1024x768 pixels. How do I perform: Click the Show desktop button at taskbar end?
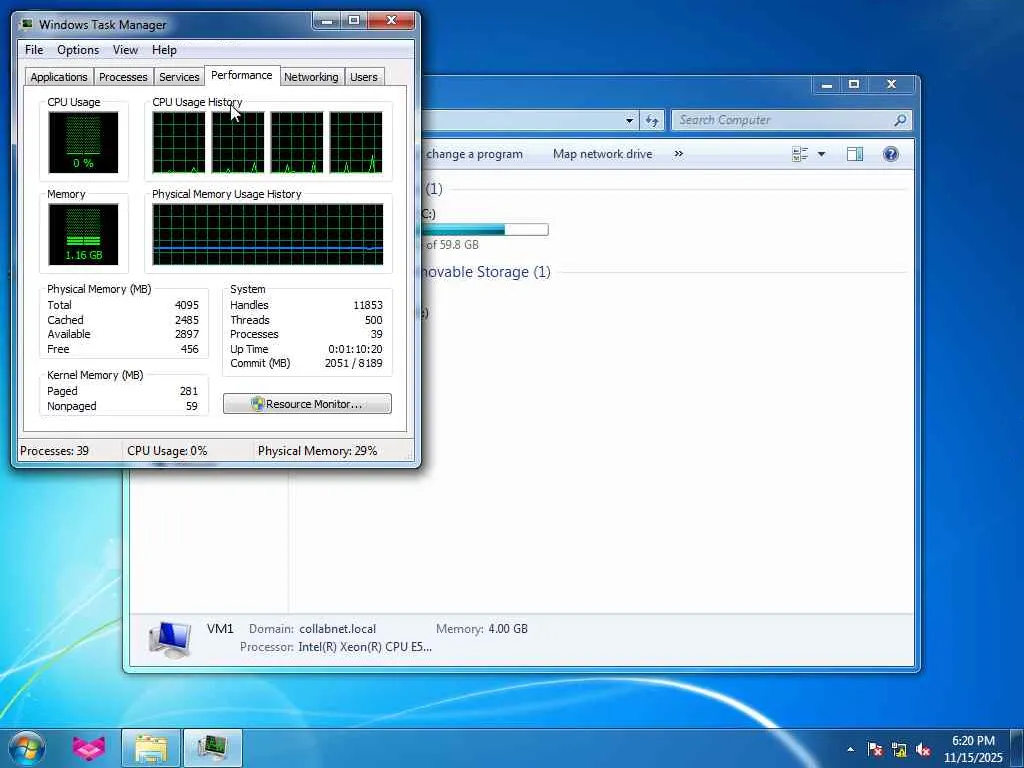pos(1017,748)
